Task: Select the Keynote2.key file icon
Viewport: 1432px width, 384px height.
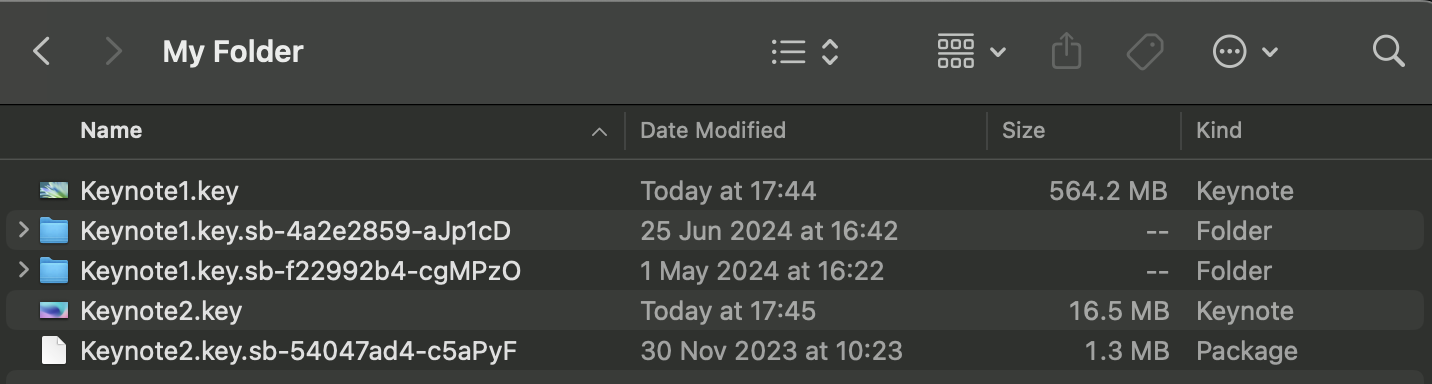Action: click(54, 311)
